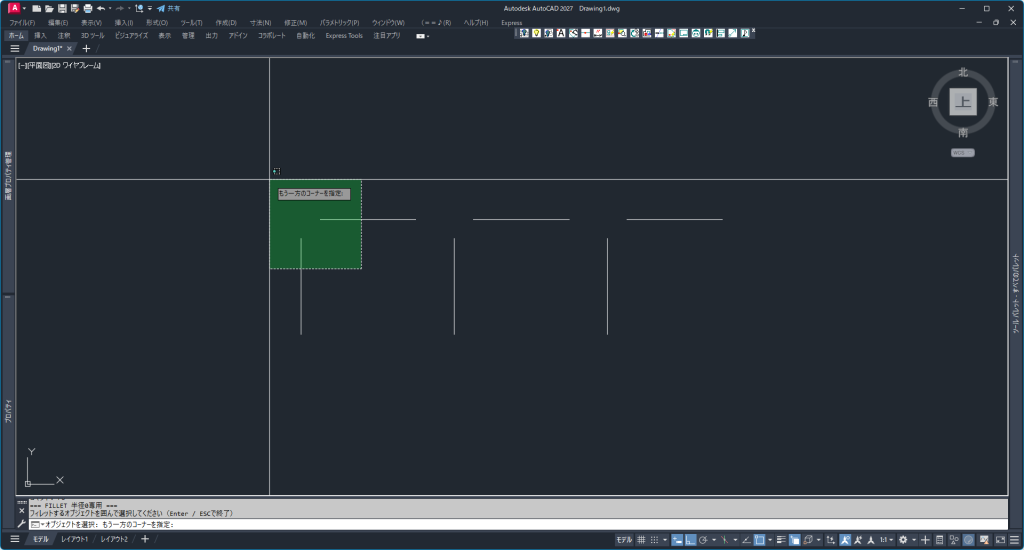Expand the WCS coordinate system dropdown
This screenshot has height=550, width=1024.
962,153
